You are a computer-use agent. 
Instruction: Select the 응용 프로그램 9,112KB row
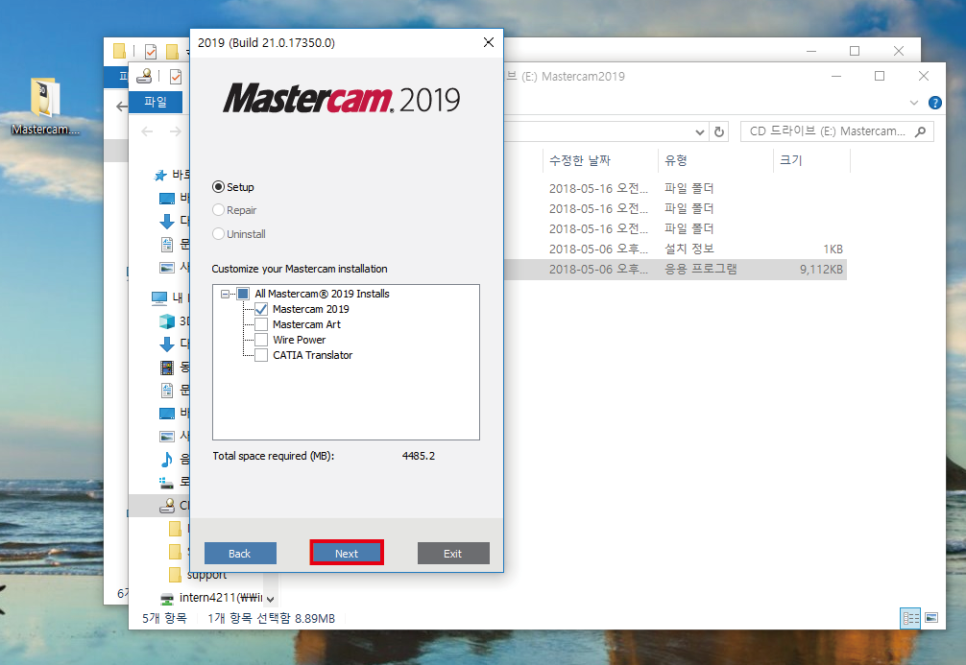tap(675, 269)
